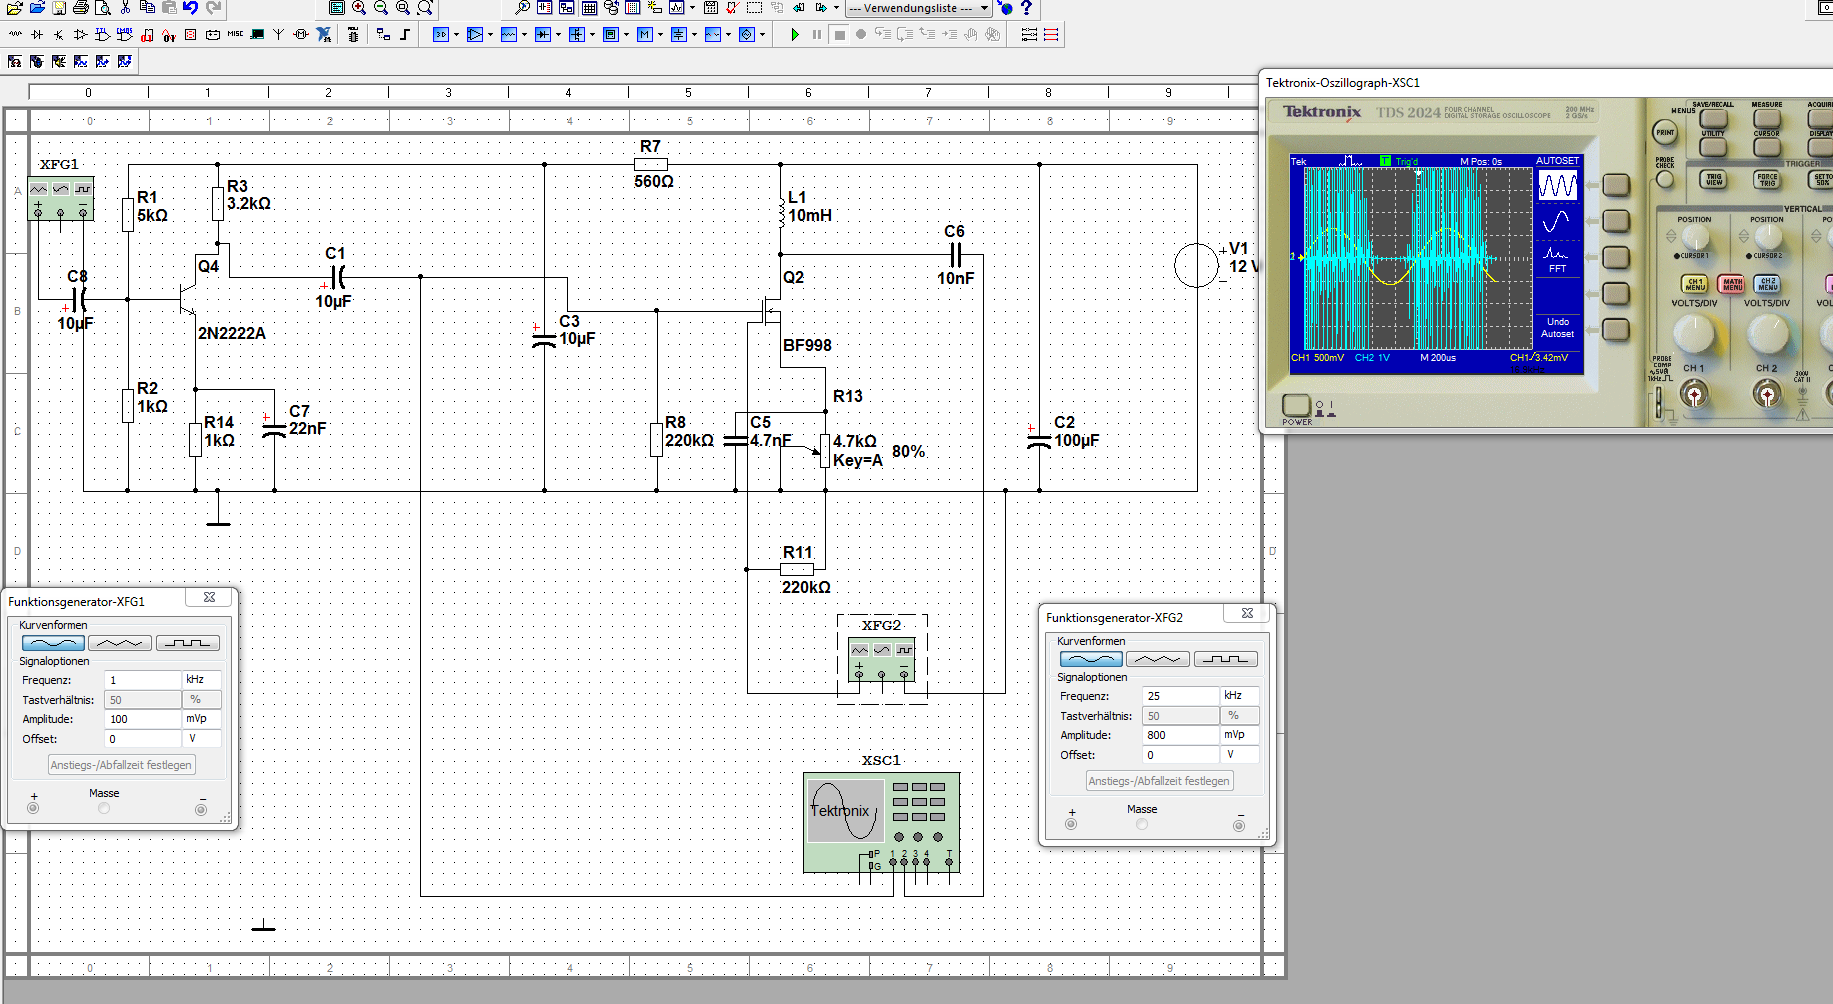Image resolution: width=1833 pixels, height=1004 pixels.
Task: Place a diode component
Action: tap(37, 34)
